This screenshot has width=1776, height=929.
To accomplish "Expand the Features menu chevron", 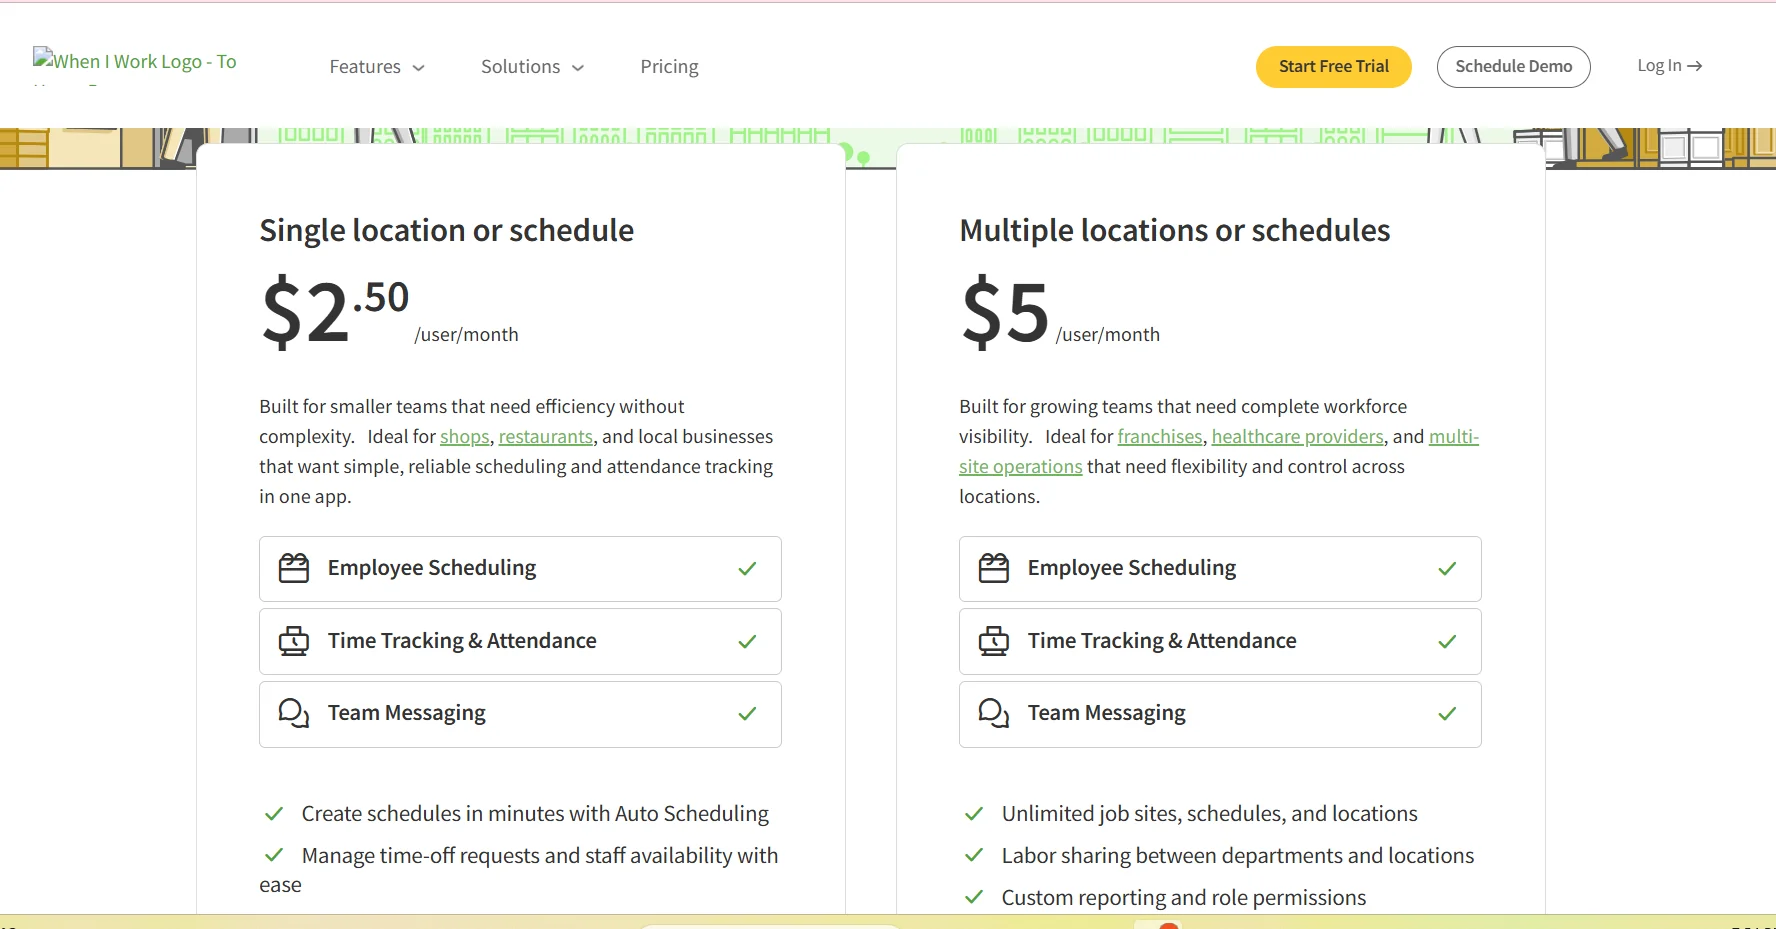I will click(419, 68).
